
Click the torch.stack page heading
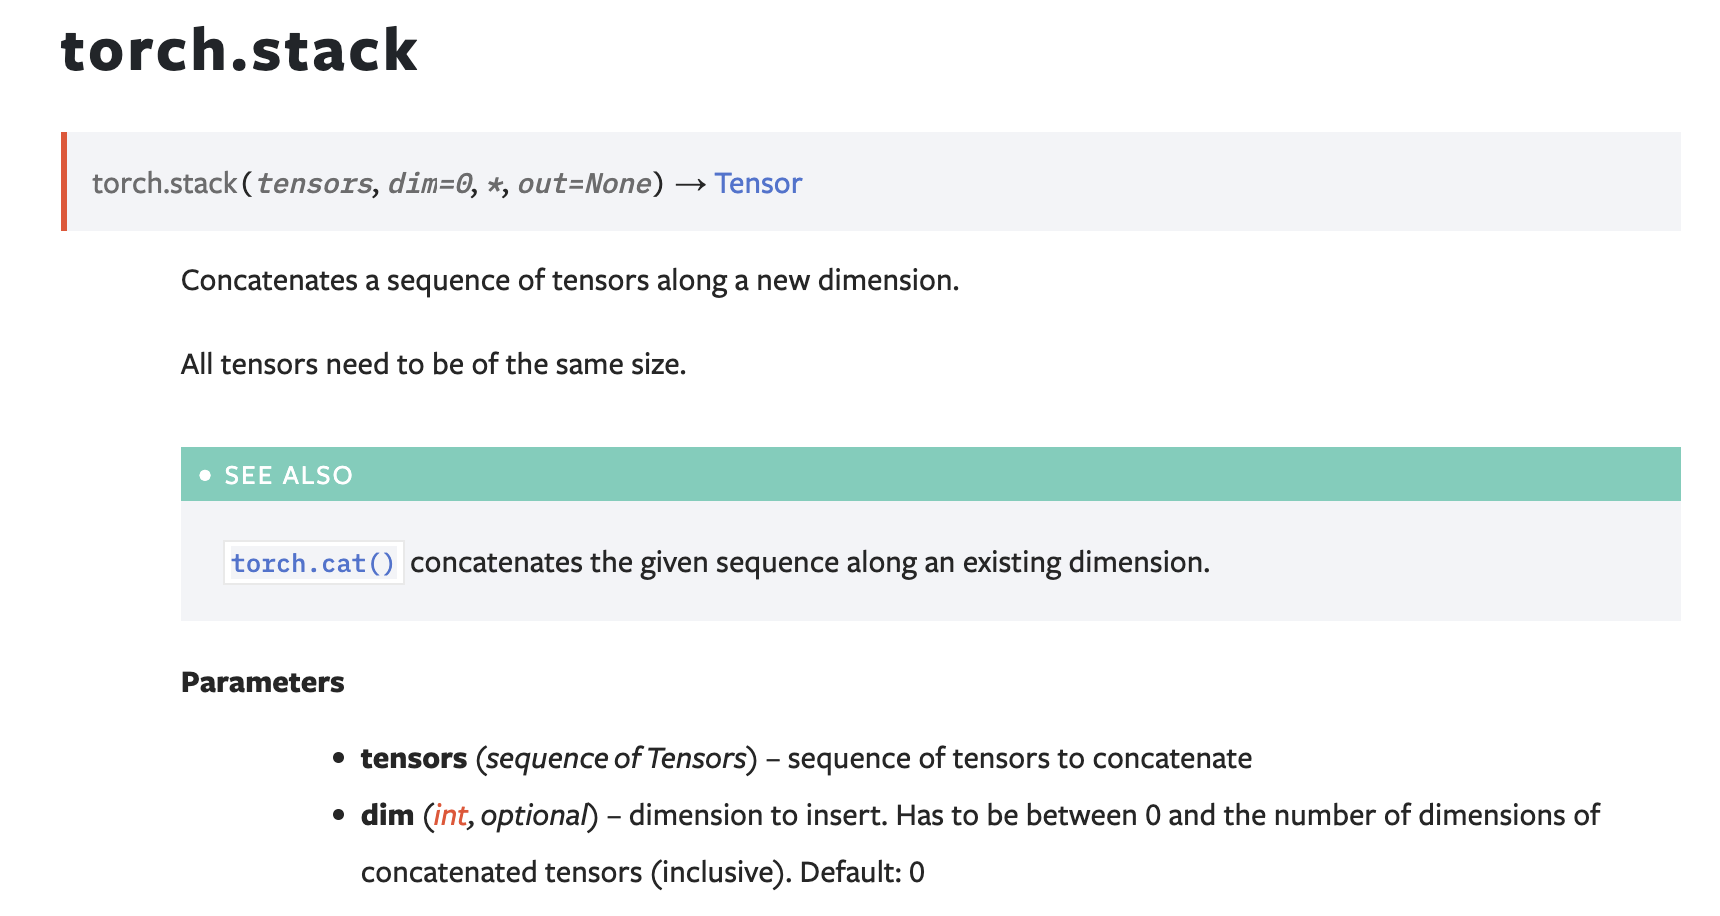[x=239, y=51]
